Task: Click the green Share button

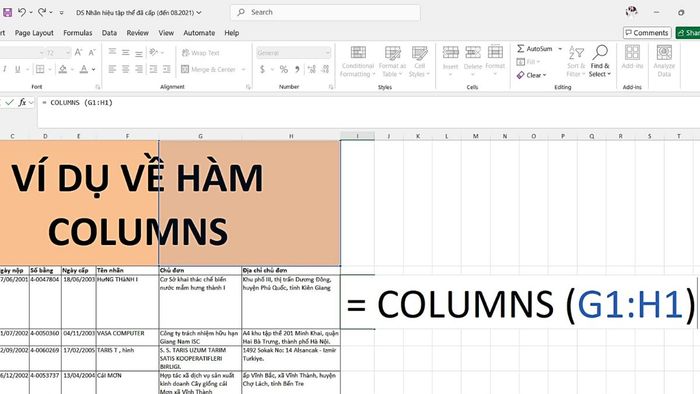Action: tap(688, 33)
